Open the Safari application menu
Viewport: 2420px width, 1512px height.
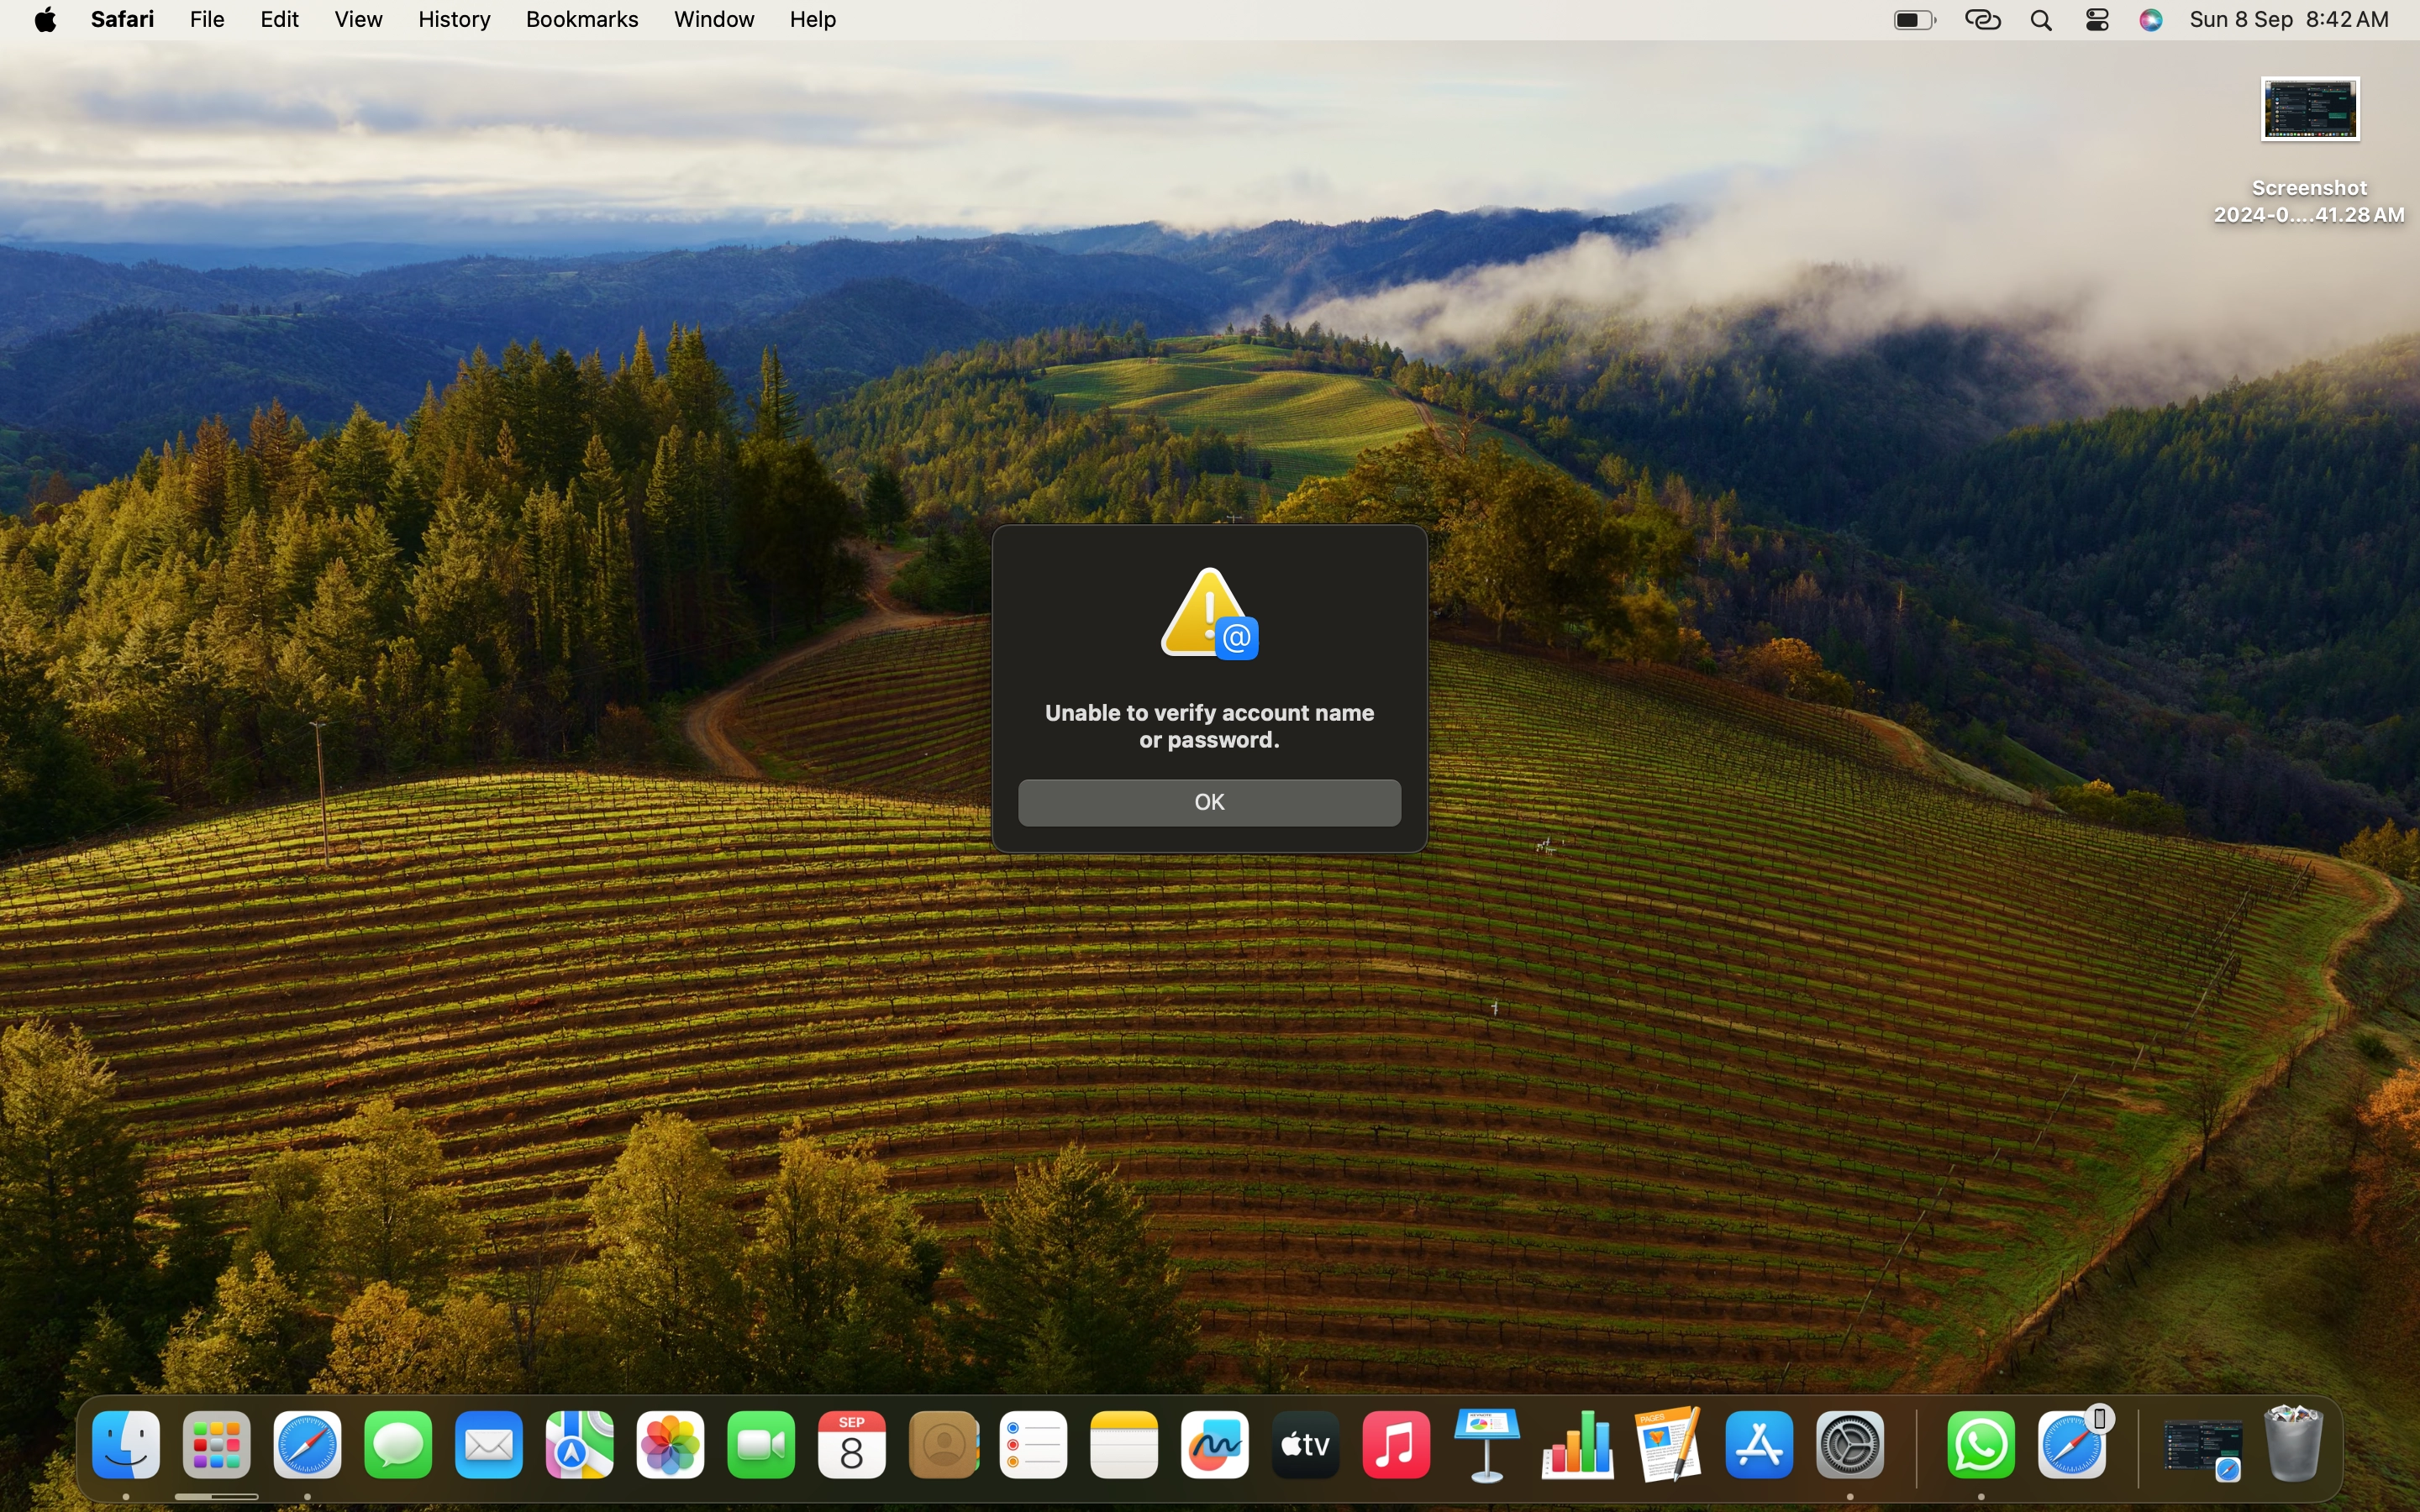122,20
